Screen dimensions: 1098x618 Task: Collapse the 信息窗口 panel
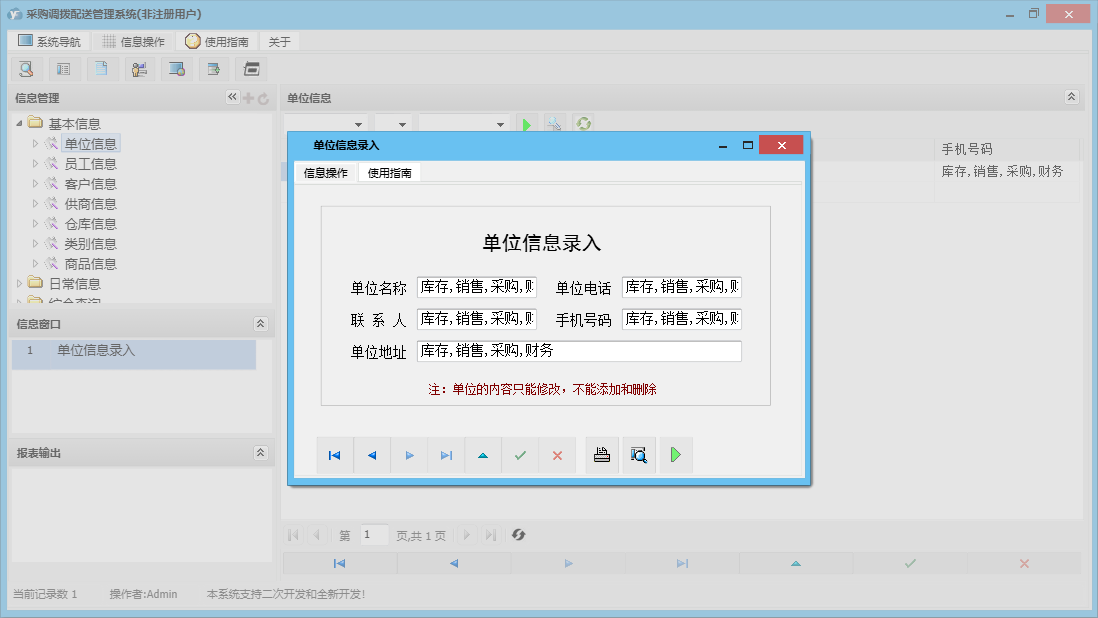pyautogui.click(x=260, y=324)
